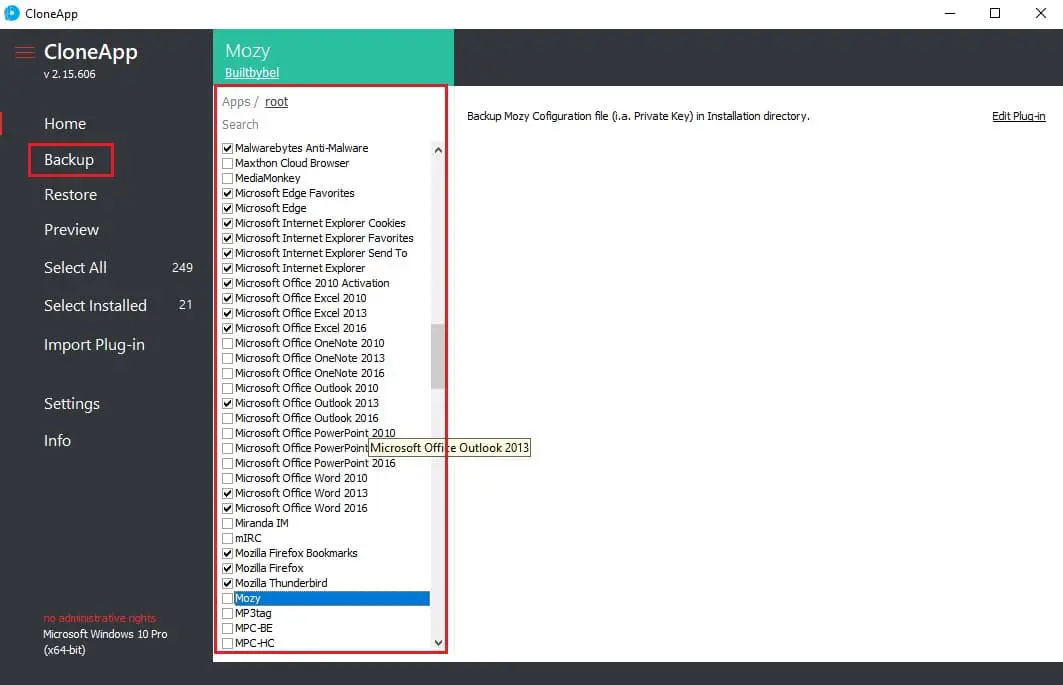Select Microsoft Office PowerPoint 2016 entry
Image resolution: width=1063 pixels, height=685 pixels.
315,463
